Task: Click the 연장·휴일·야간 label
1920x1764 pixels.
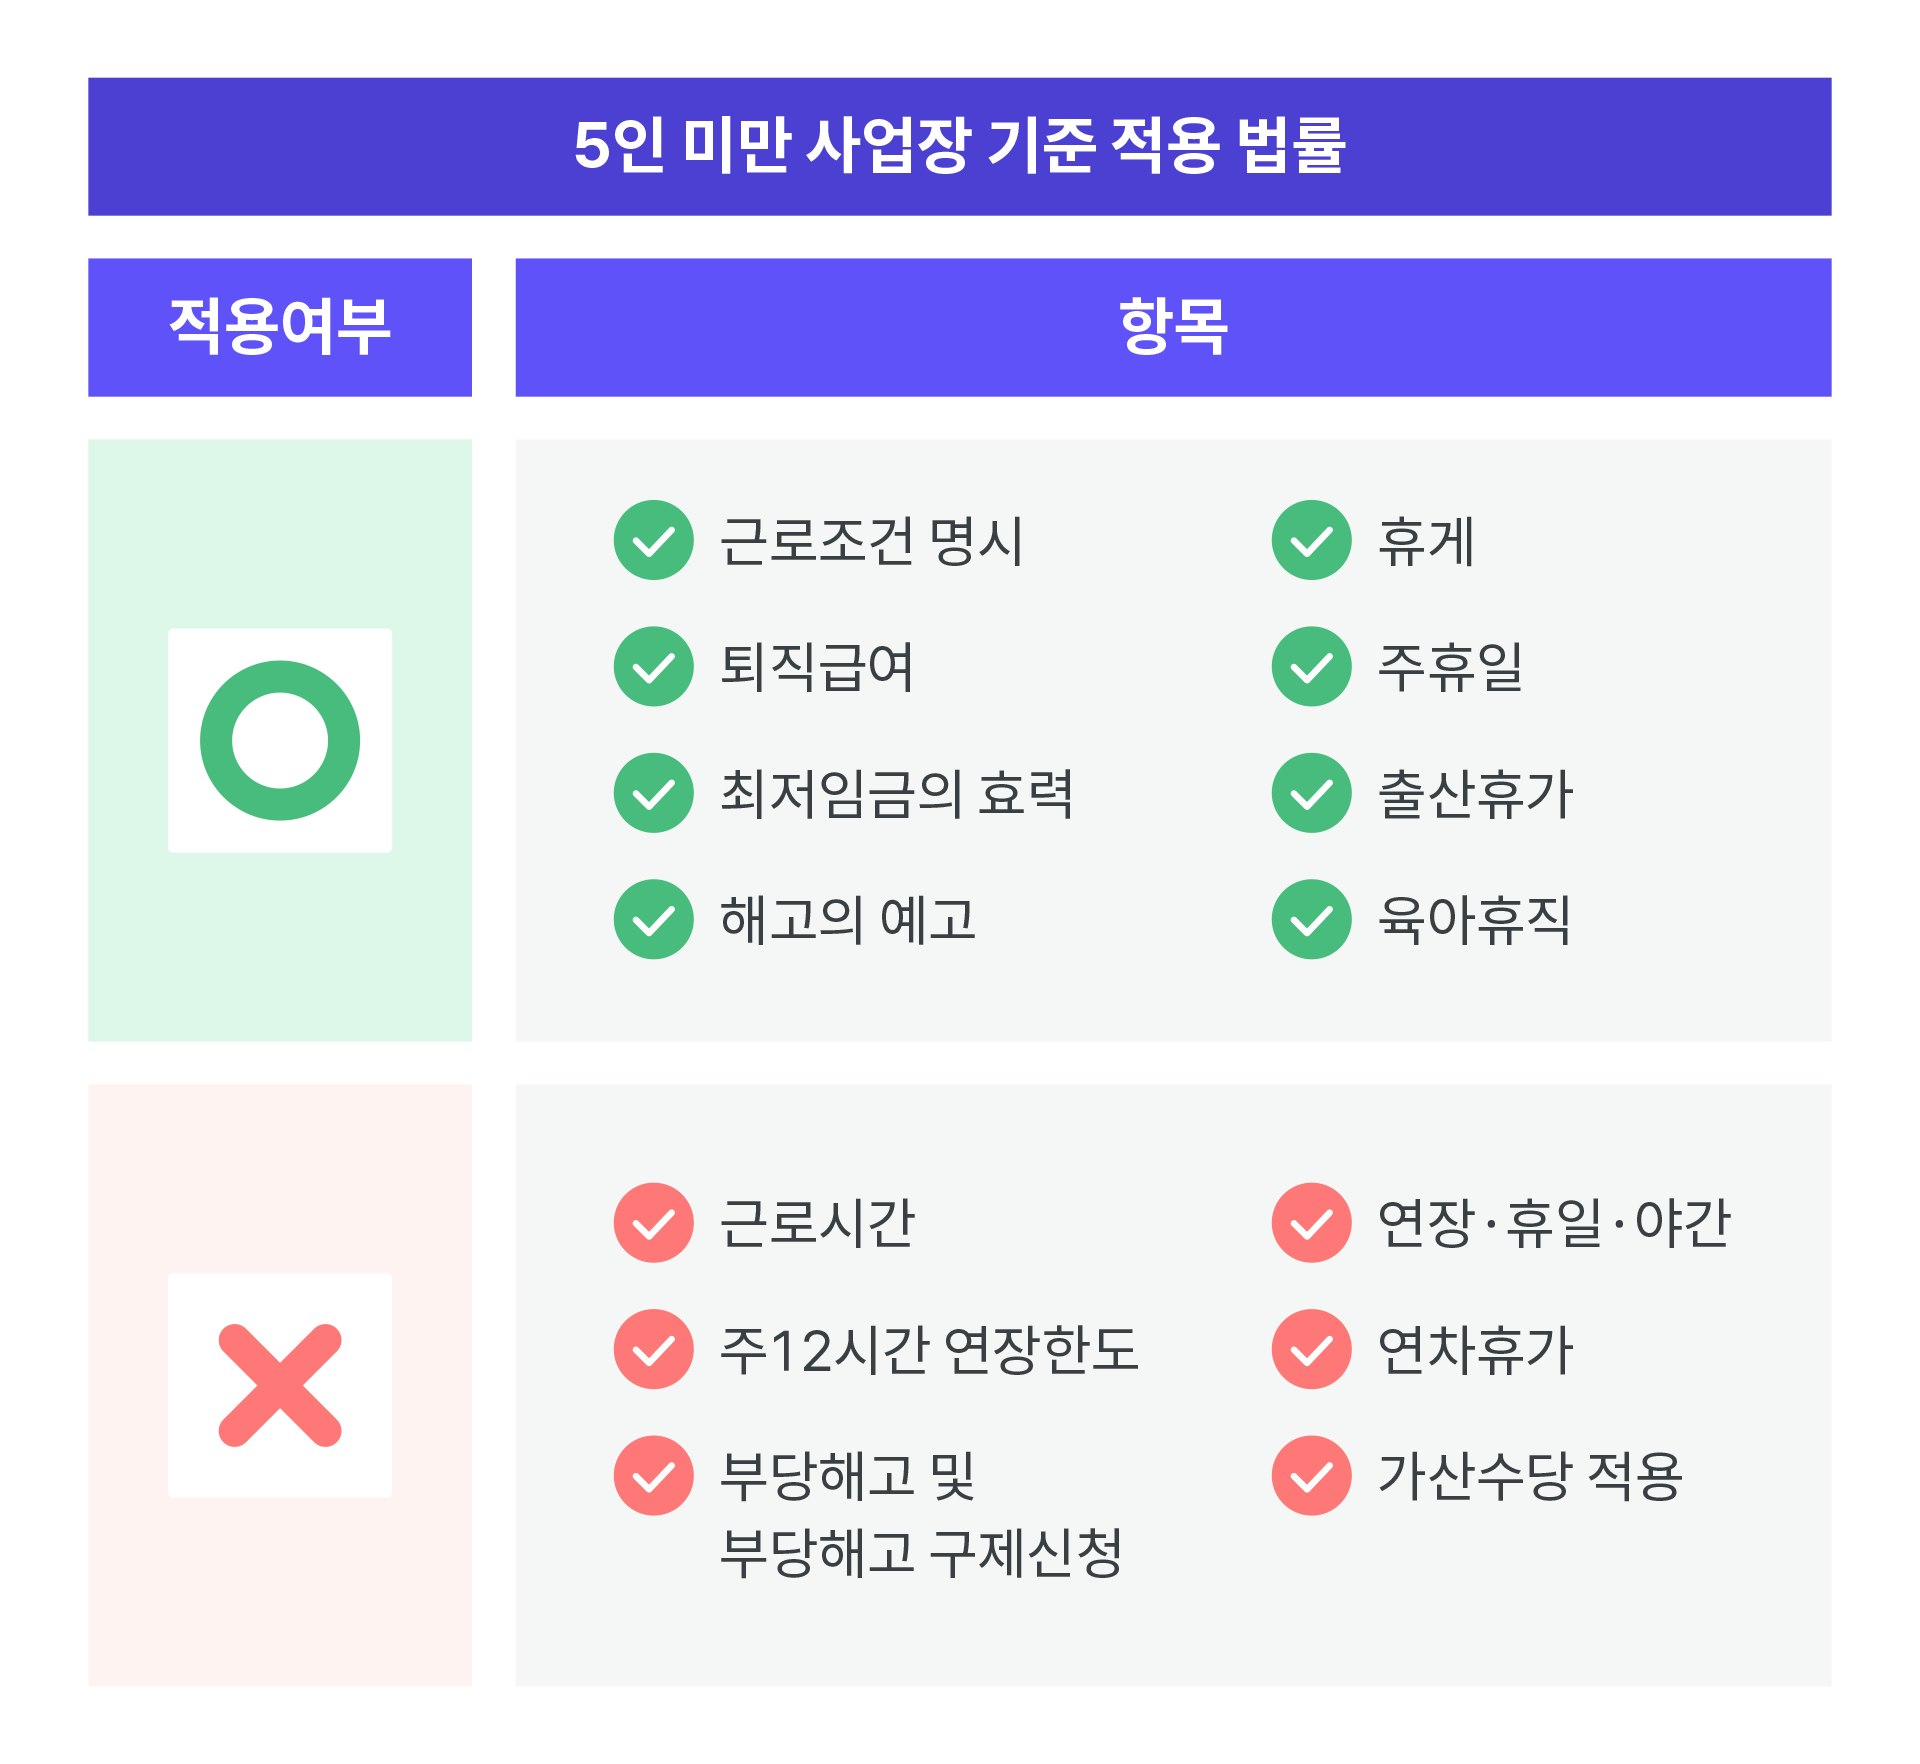Action: [x=1553, y=1223]
